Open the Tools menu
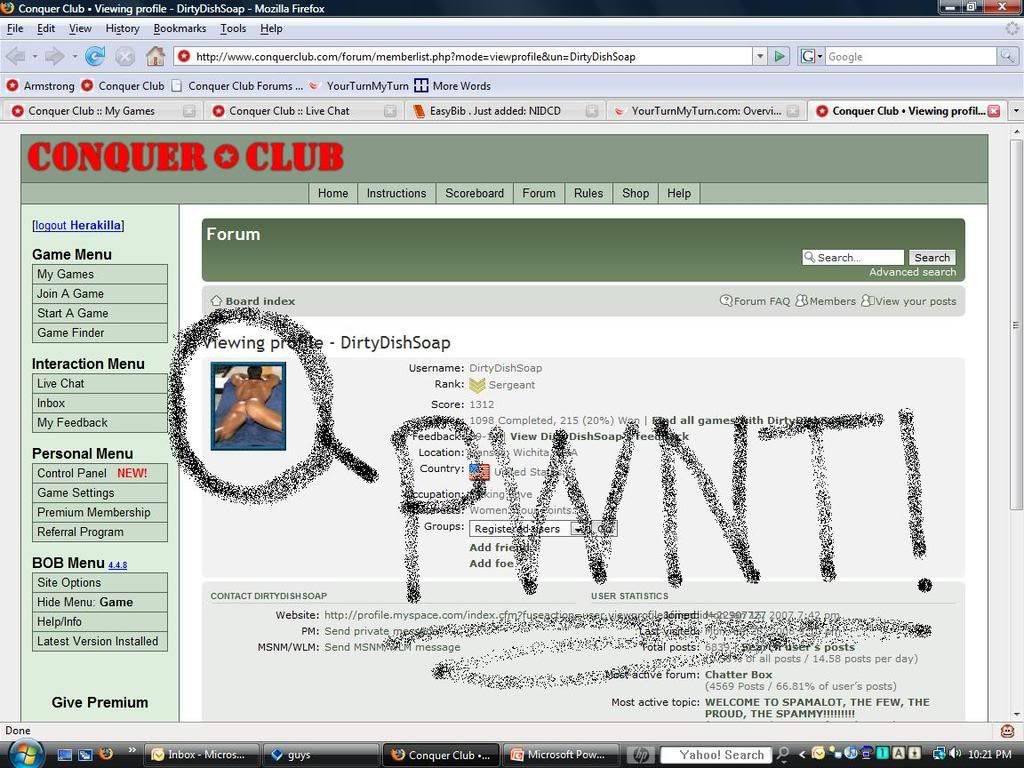The image size is (1024, 768). (x=233, y=29)
